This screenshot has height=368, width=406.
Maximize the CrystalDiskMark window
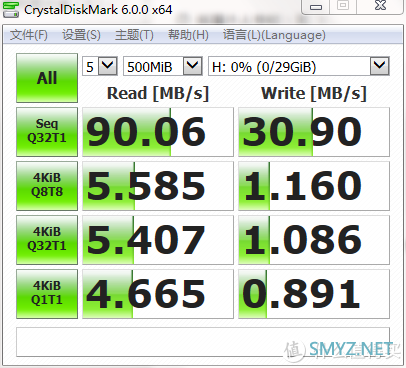click(x=343, y=6)
